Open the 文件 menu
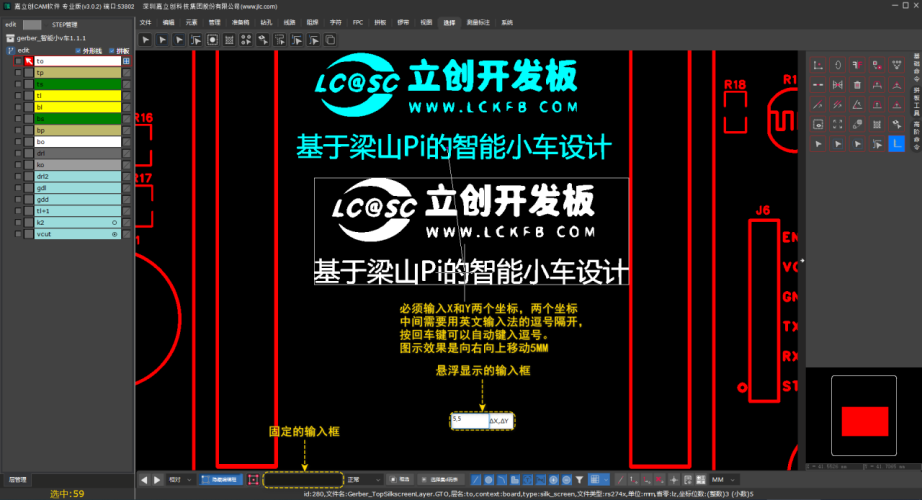The height and width of the screenshot is (500, 922). pos(145,22)
